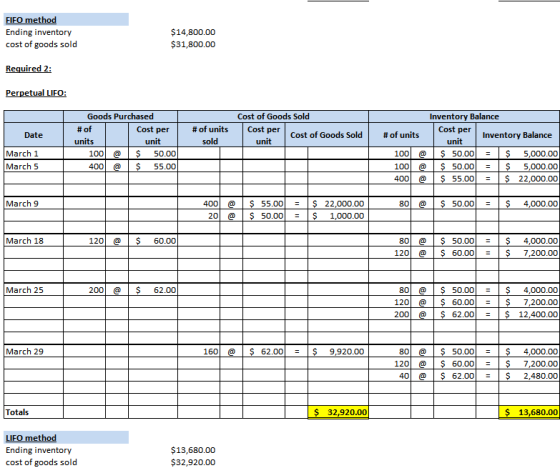Select the # of units sold header

click(210, 135)
